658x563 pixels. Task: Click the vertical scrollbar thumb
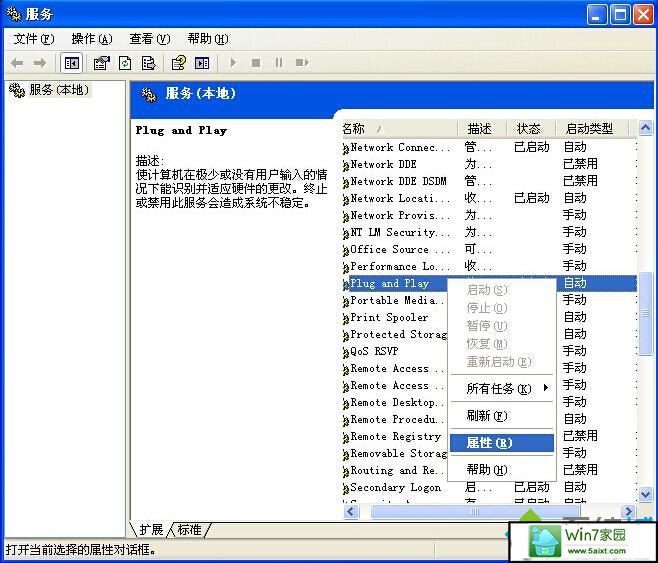click(x=645, y=313)
